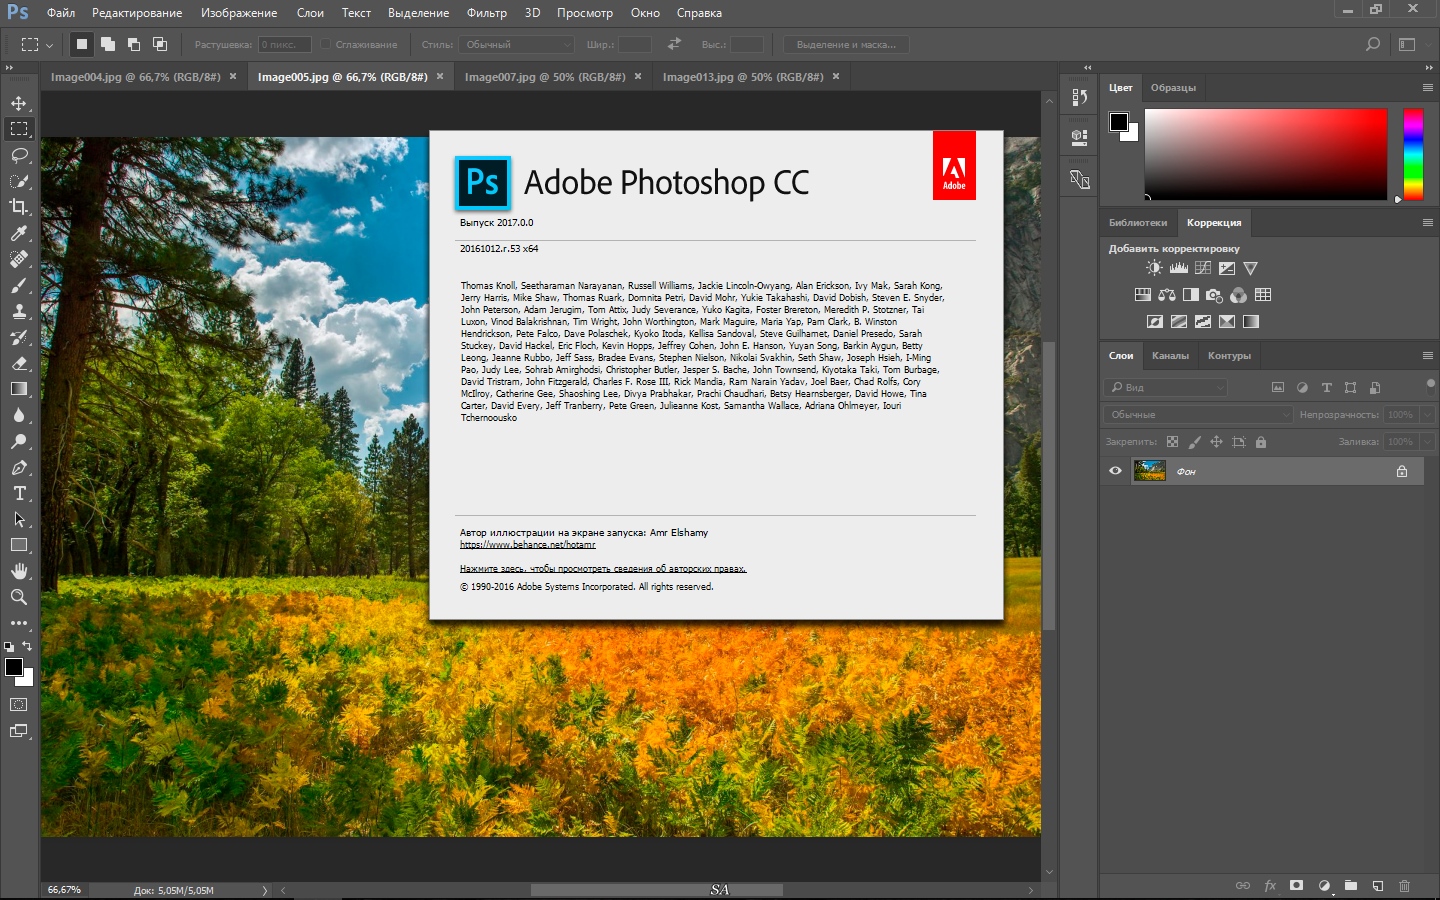Open the workspace switcher dropdown
1440x900 pixels.
1407,44
